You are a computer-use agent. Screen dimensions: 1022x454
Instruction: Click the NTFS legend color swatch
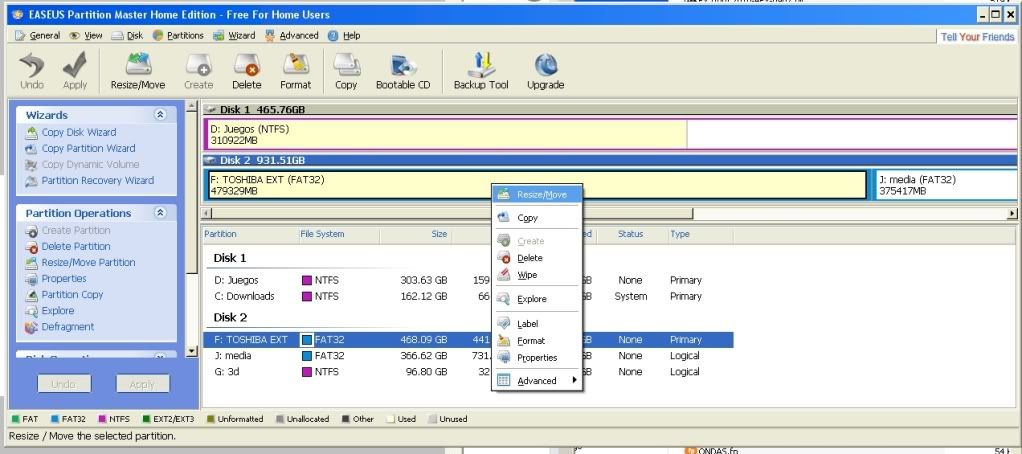(102, 419)
